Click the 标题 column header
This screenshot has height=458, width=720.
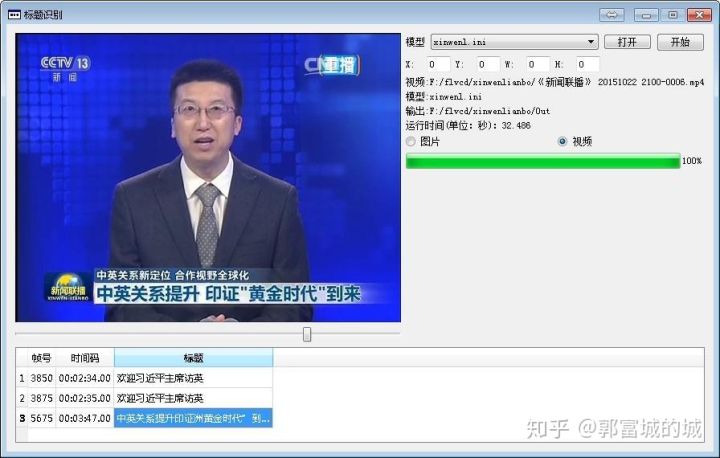(193, 358)
